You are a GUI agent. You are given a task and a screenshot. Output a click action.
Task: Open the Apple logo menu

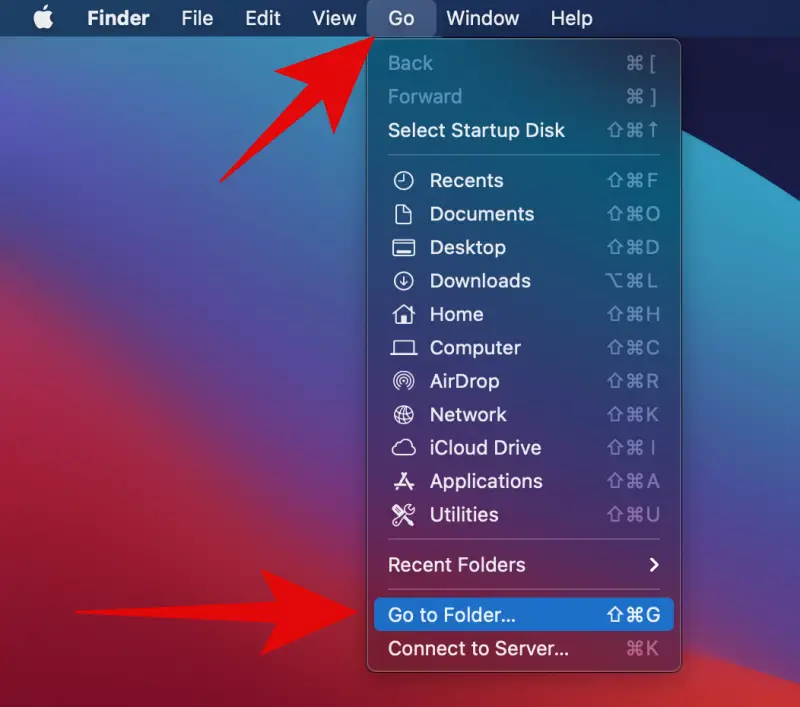[x=43, y=18]
